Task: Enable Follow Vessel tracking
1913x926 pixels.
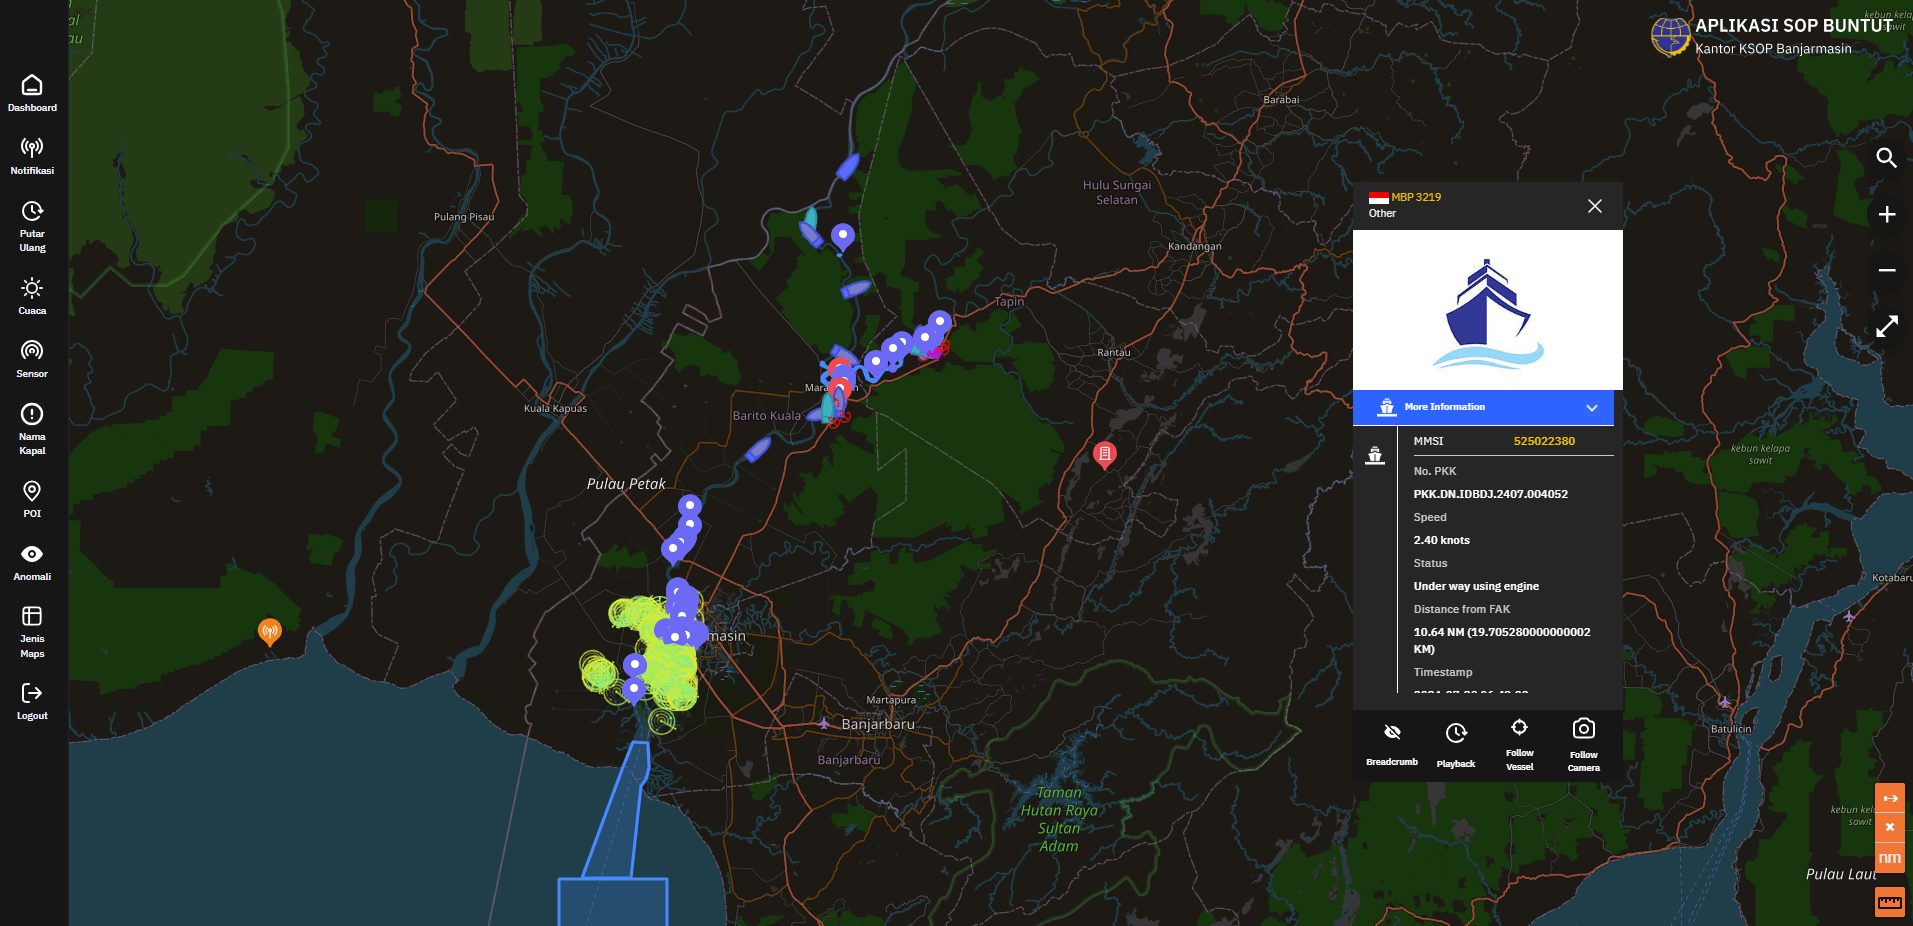Action: [x=1519, y=745]
